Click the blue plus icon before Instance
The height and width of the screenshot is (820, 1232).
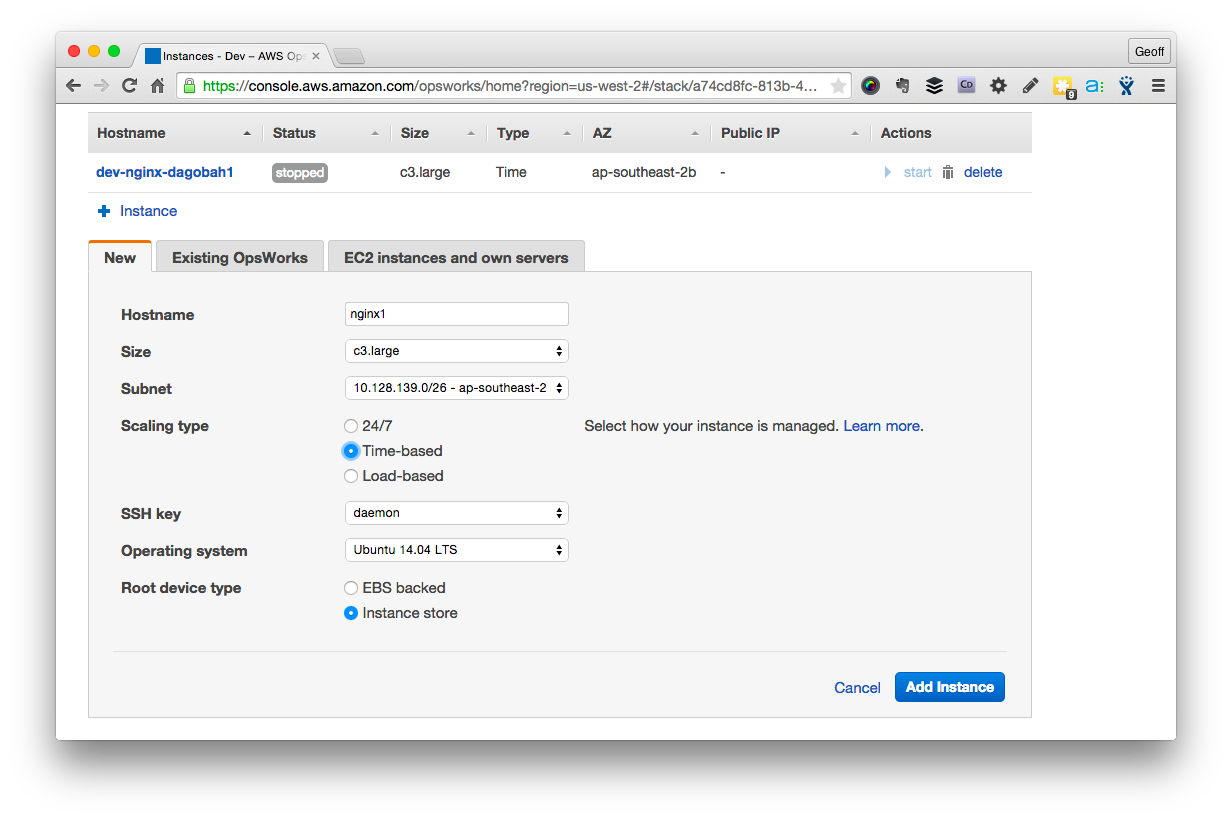(104, 211)
